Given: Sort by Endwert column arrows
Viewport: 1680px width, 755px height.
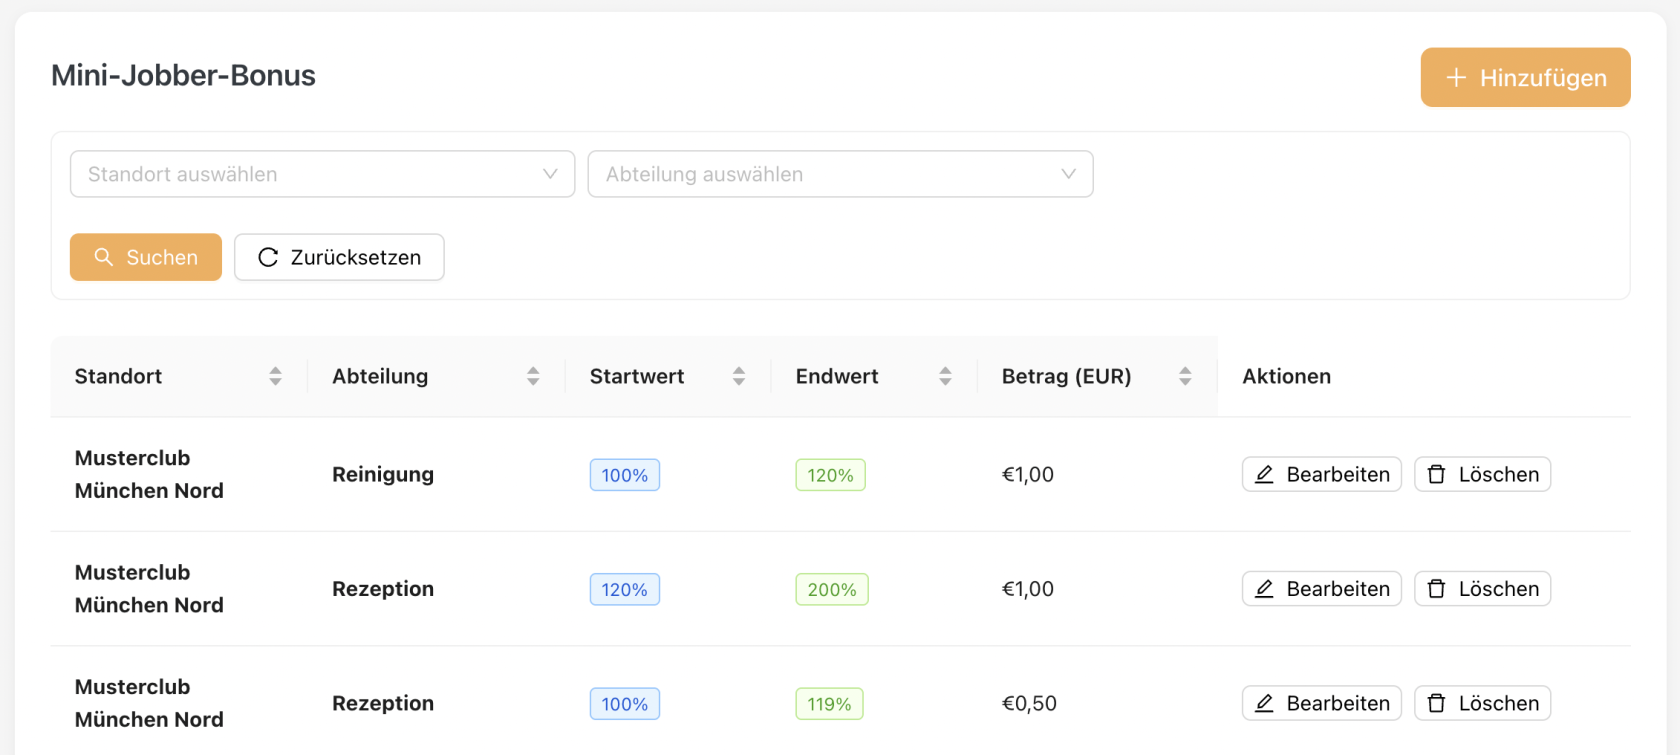Looking at the screenshot, I should coord(945,376).
